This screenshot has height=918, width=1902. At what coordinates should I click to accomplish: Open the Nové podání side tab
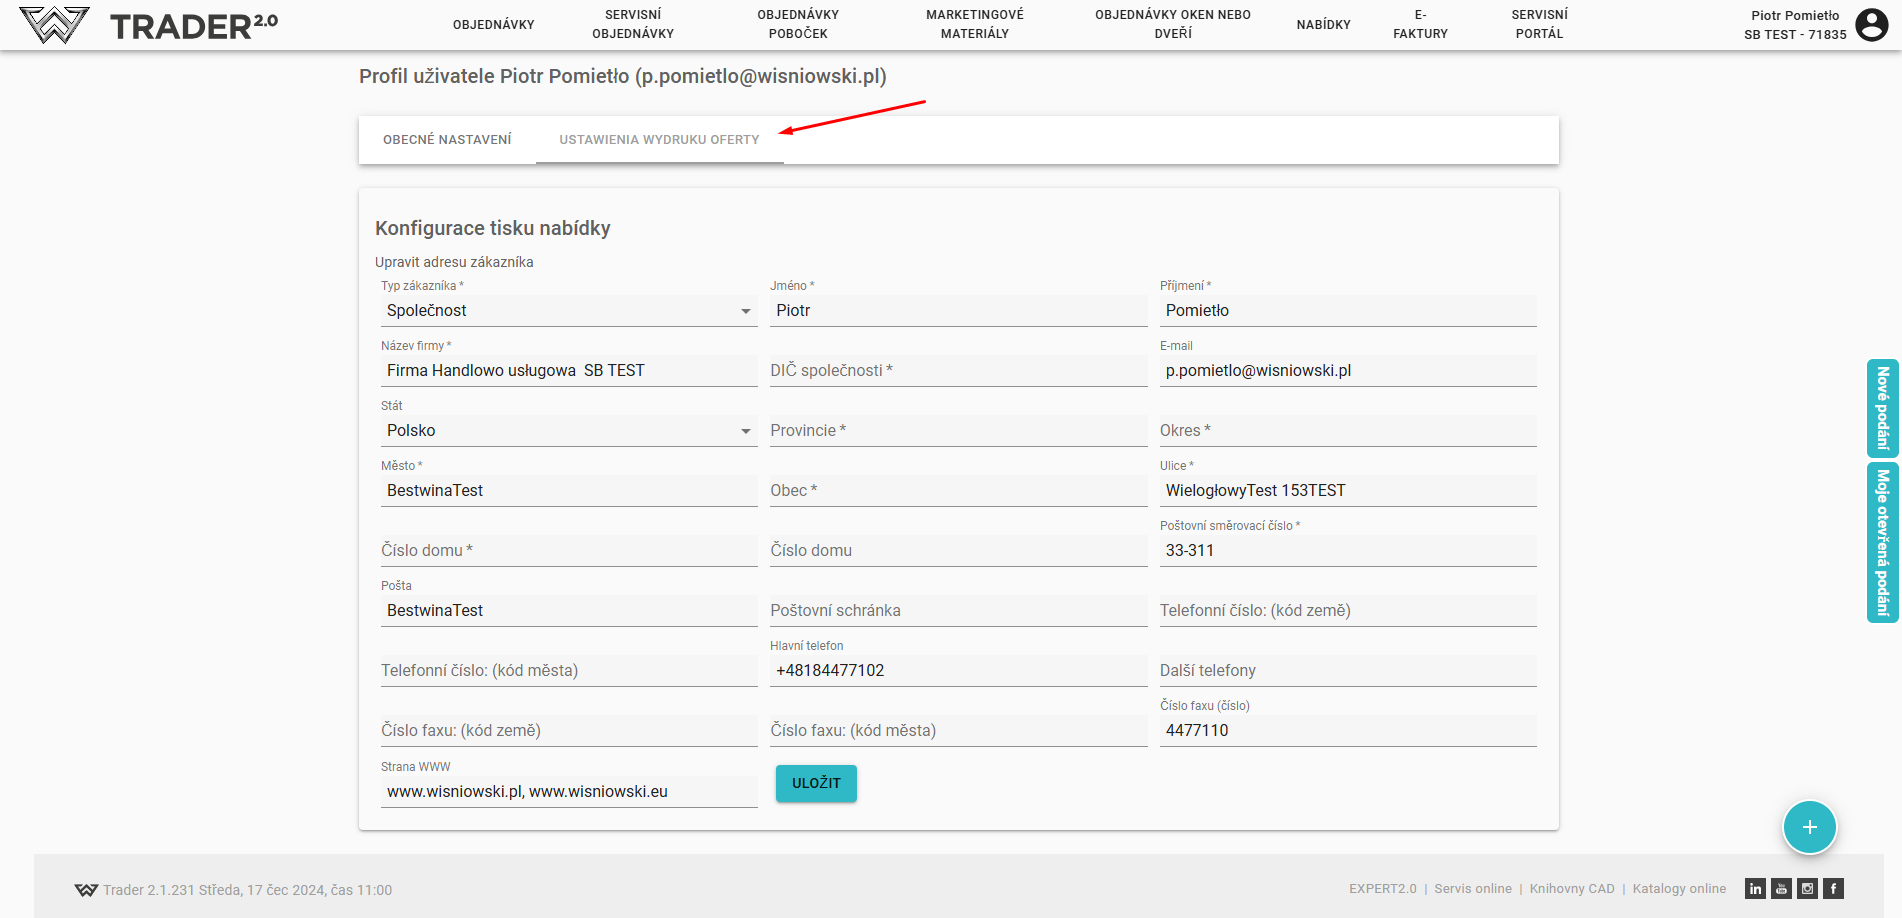point(1882,408)
